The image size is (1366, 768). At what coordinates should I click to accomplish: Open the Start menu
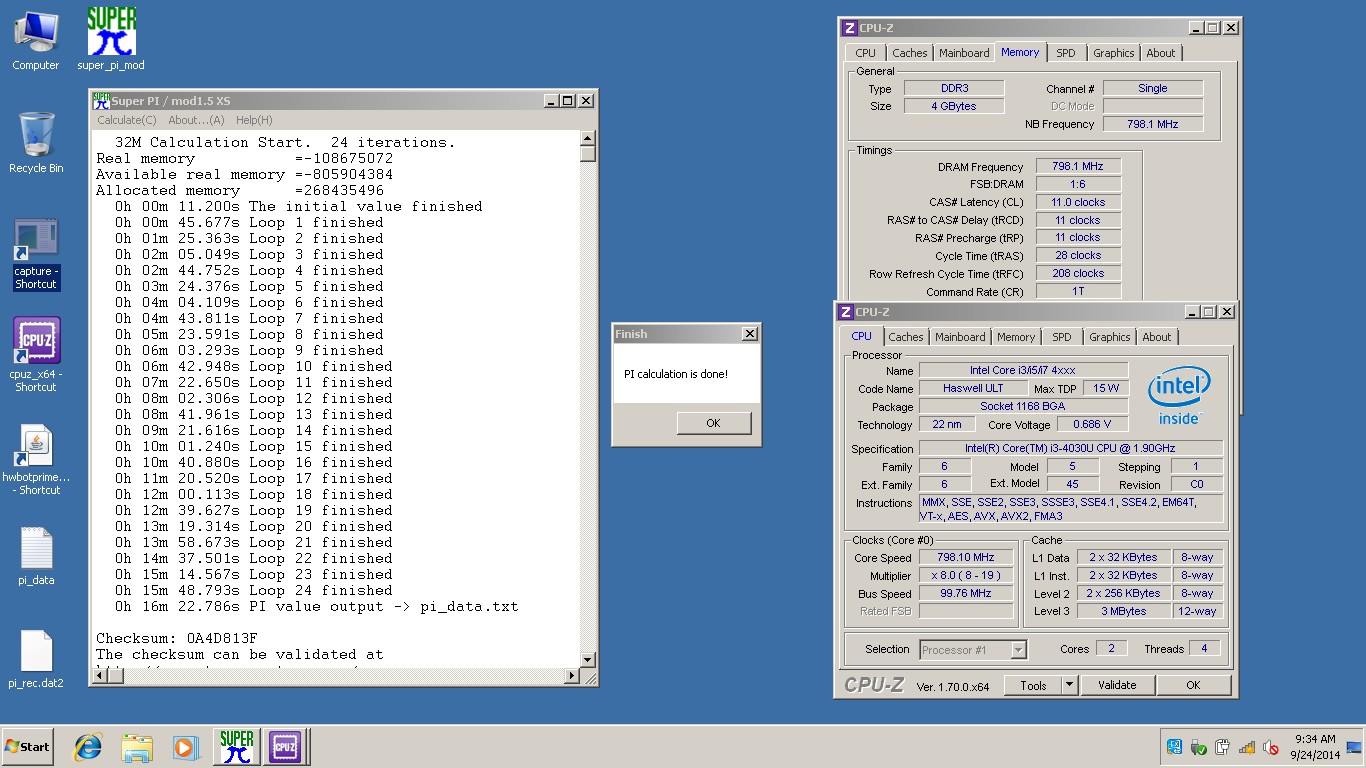click(x=27, y=747)
